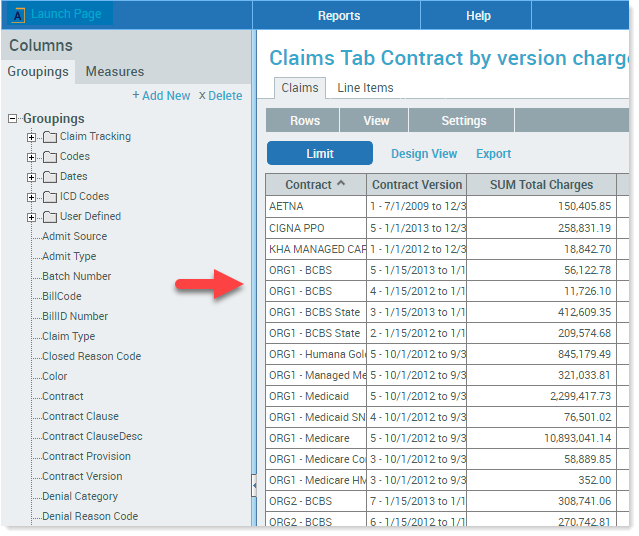Select Contract ClauseDesc grouping
The image size is (639, 536).
pyautogui.click(x=93, y=436)
